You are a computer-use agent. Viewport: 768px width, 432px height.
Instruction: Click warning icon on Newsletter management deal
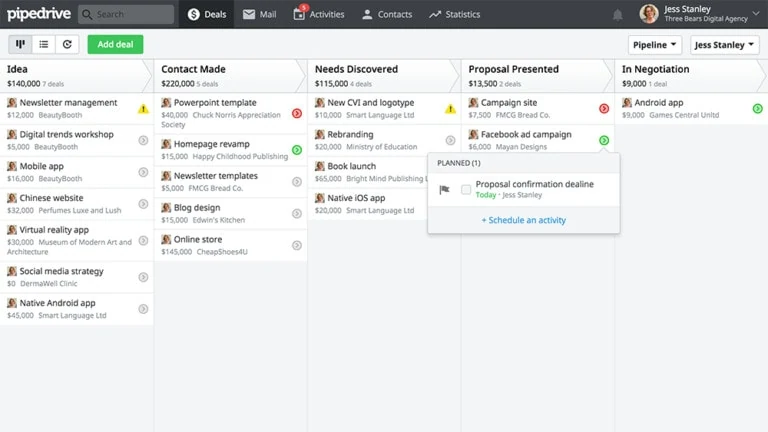point(143,109)
